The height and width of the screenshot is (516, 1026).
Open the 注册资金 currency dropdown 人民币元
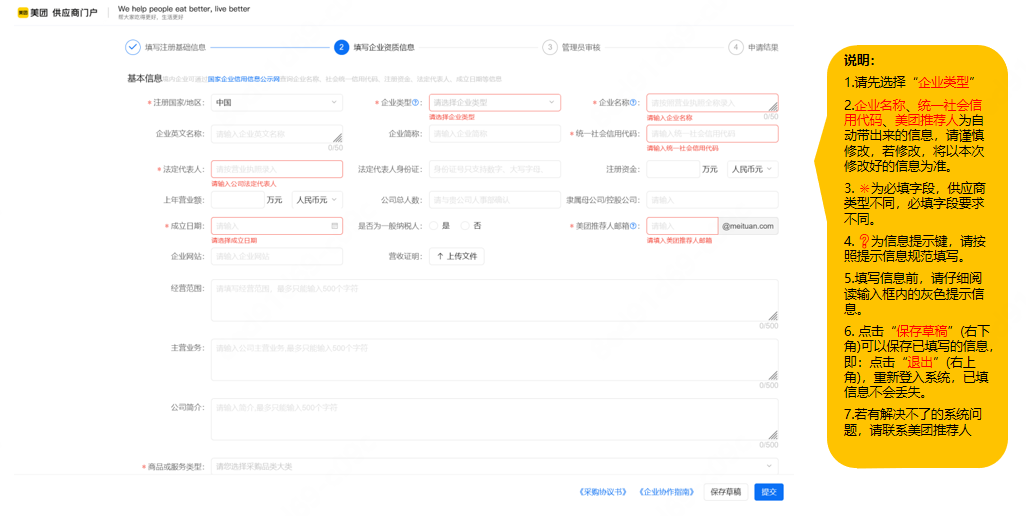[x=752, y=169]
